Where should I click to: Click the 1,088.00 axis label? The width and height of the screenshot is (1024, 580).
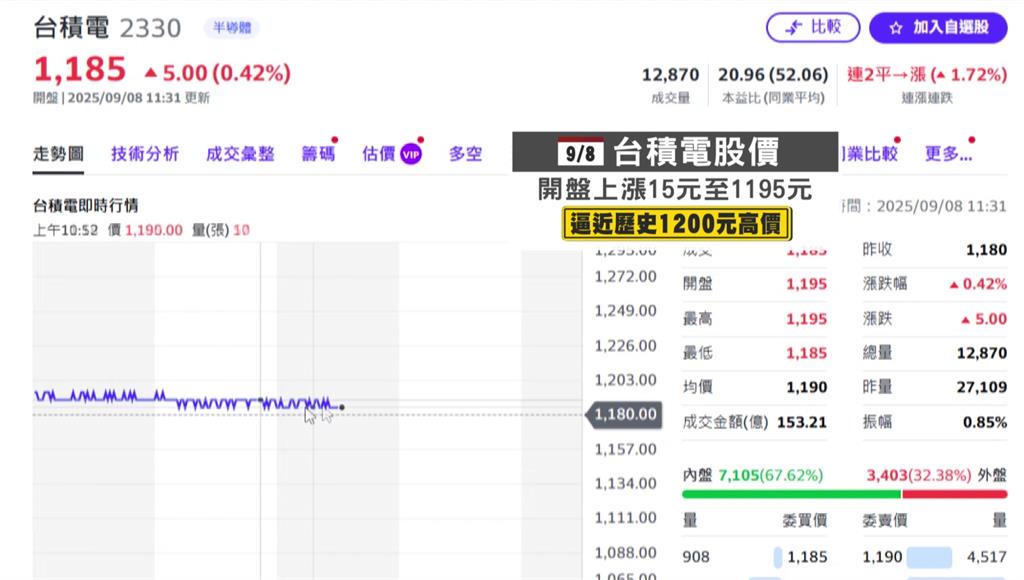(625, 553)
